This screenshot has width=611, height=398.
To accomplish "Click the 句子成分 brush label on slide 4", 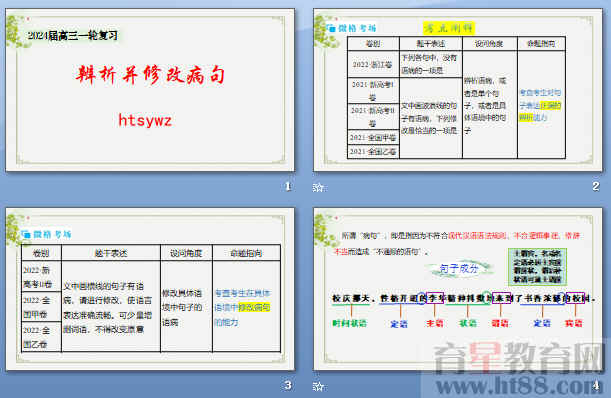I will (x=459, y=269).
